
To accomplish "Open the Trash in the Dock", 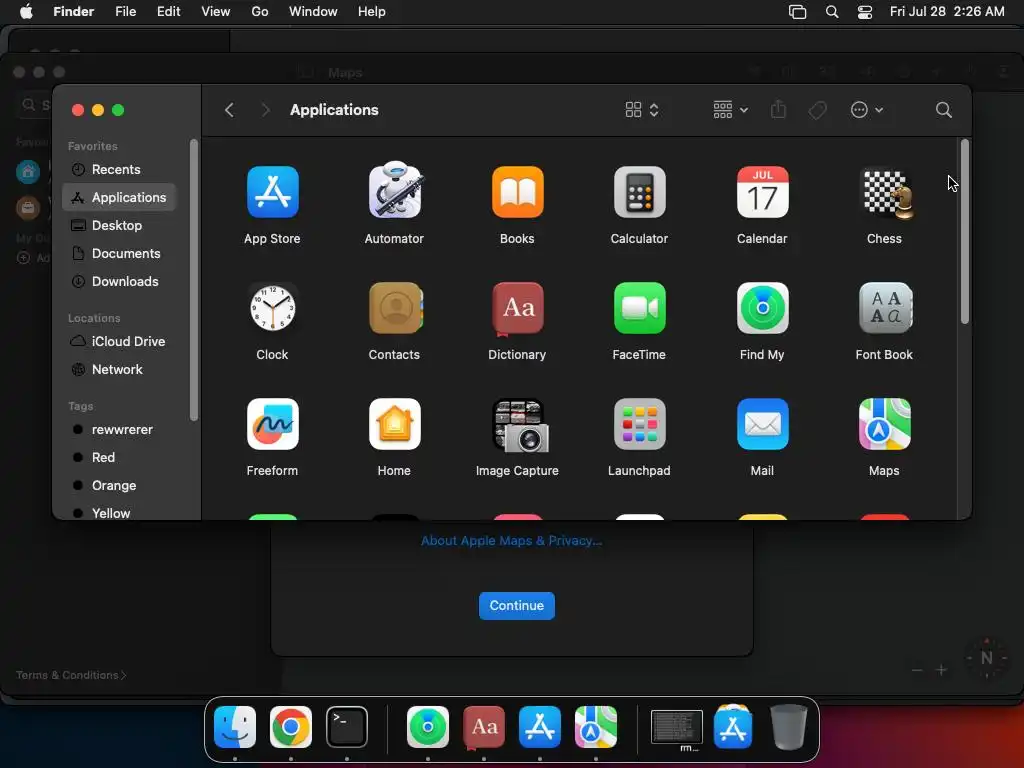I will tap(788, 727).
